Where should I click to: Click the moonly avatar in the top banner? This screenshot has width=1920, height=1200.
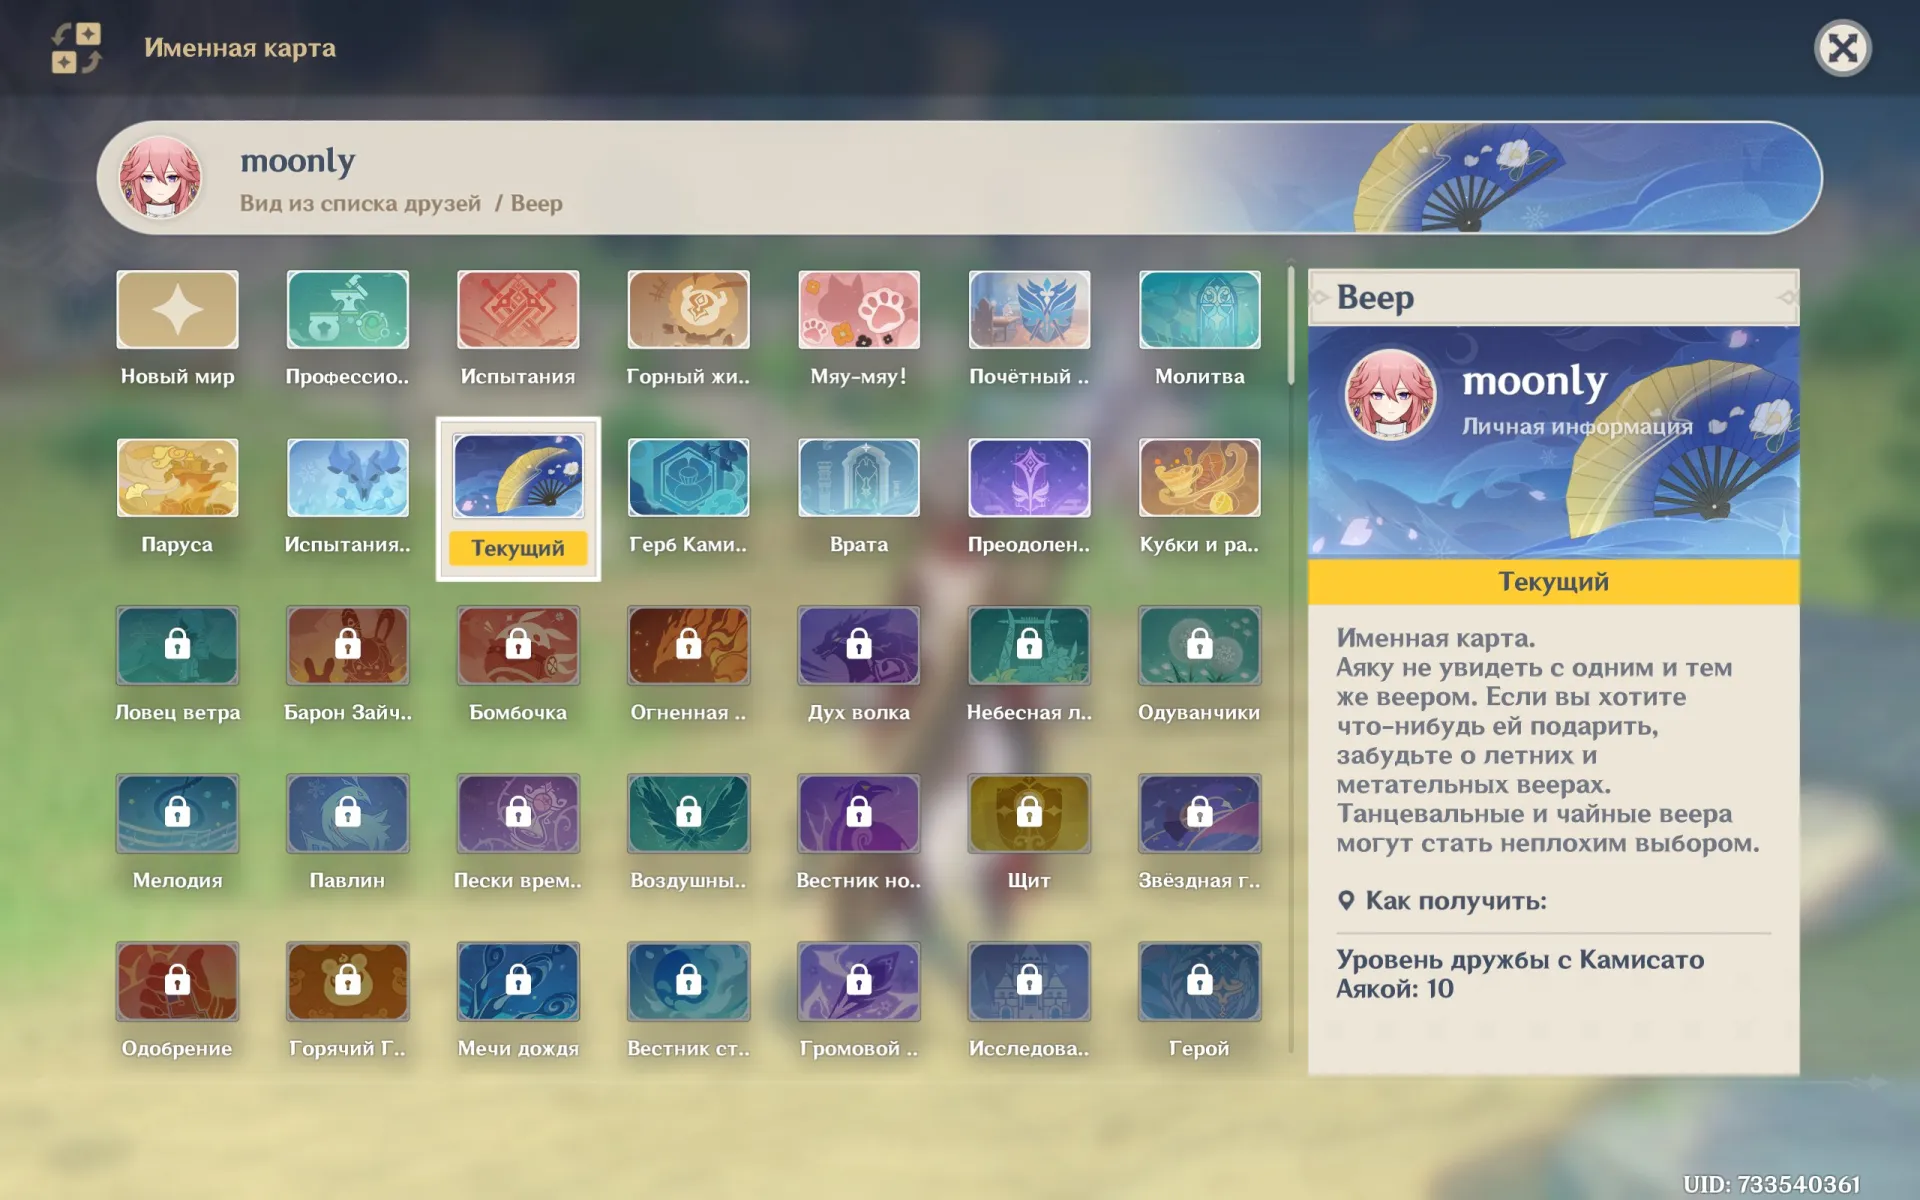pos(160,178)
